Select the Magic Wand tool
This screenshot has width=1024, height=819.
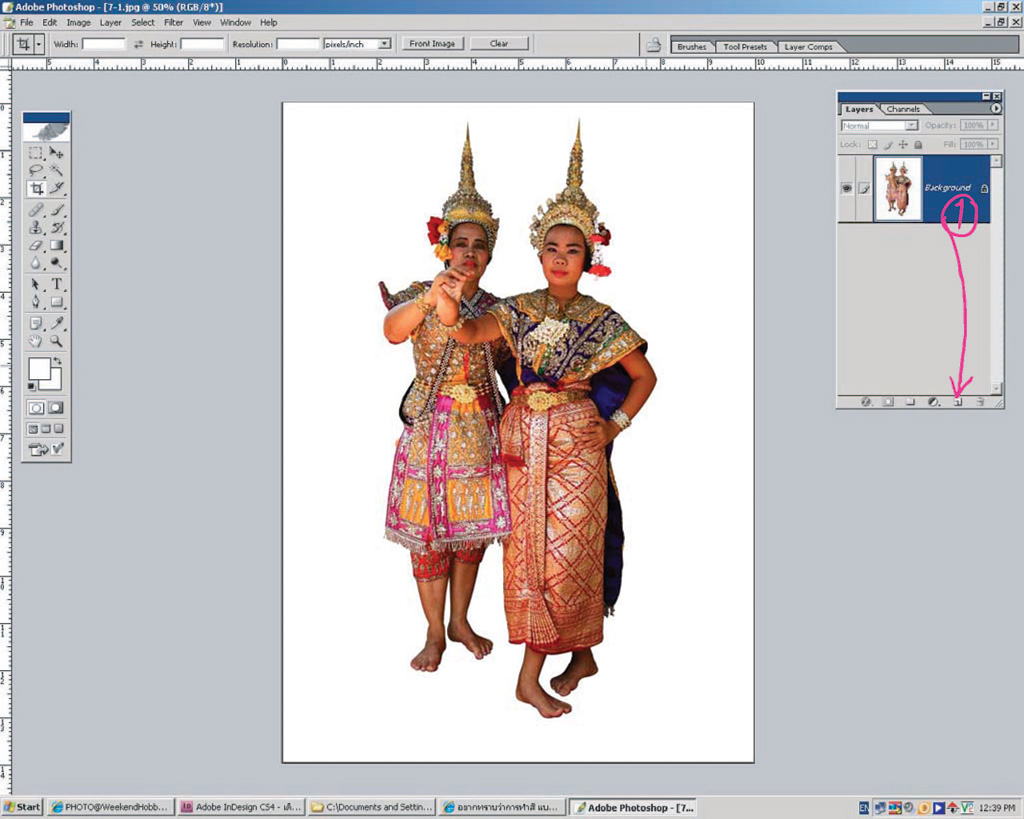(57, 171)
